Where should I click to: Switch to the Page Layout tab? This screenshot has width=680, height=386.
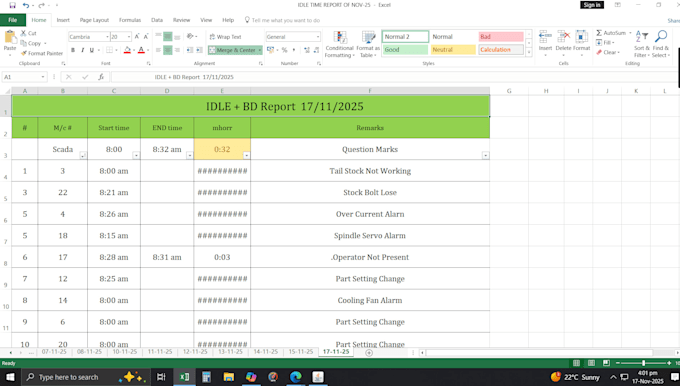94,20
